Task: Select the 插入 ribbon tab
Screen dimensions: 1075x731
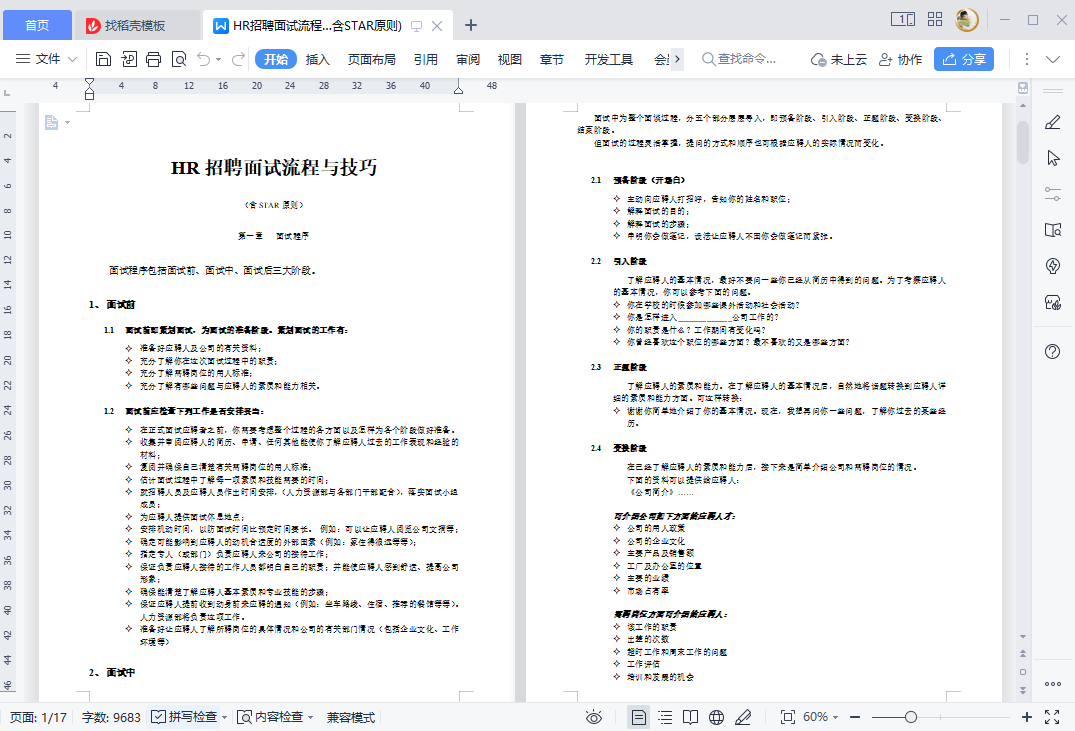Action: [317, 60]
